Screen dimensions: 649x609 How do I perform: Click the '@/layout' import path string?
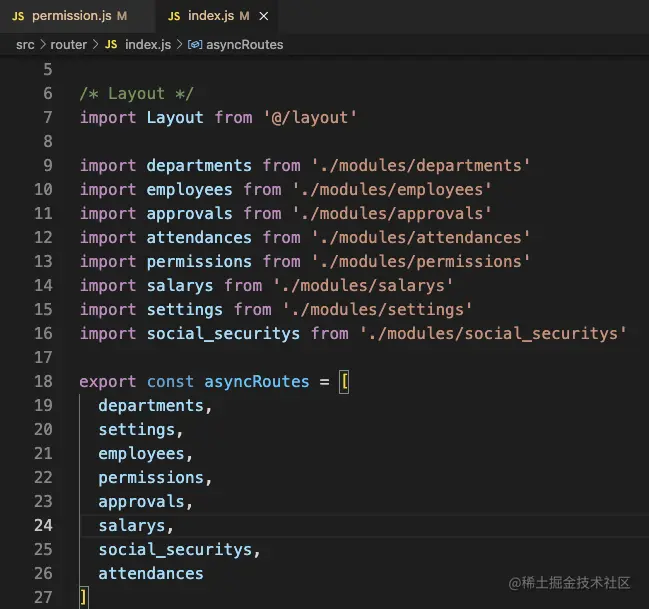[310, 118]
